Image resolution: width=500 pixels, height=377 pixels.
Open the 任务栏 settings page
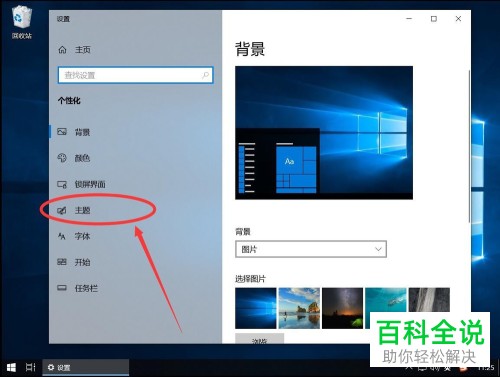[x=135, y=288]
